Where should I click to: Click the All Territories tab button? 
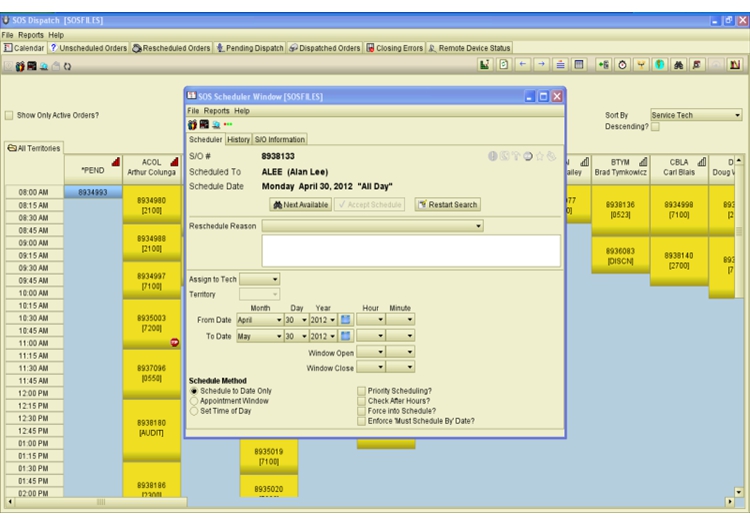pos(34,148)
